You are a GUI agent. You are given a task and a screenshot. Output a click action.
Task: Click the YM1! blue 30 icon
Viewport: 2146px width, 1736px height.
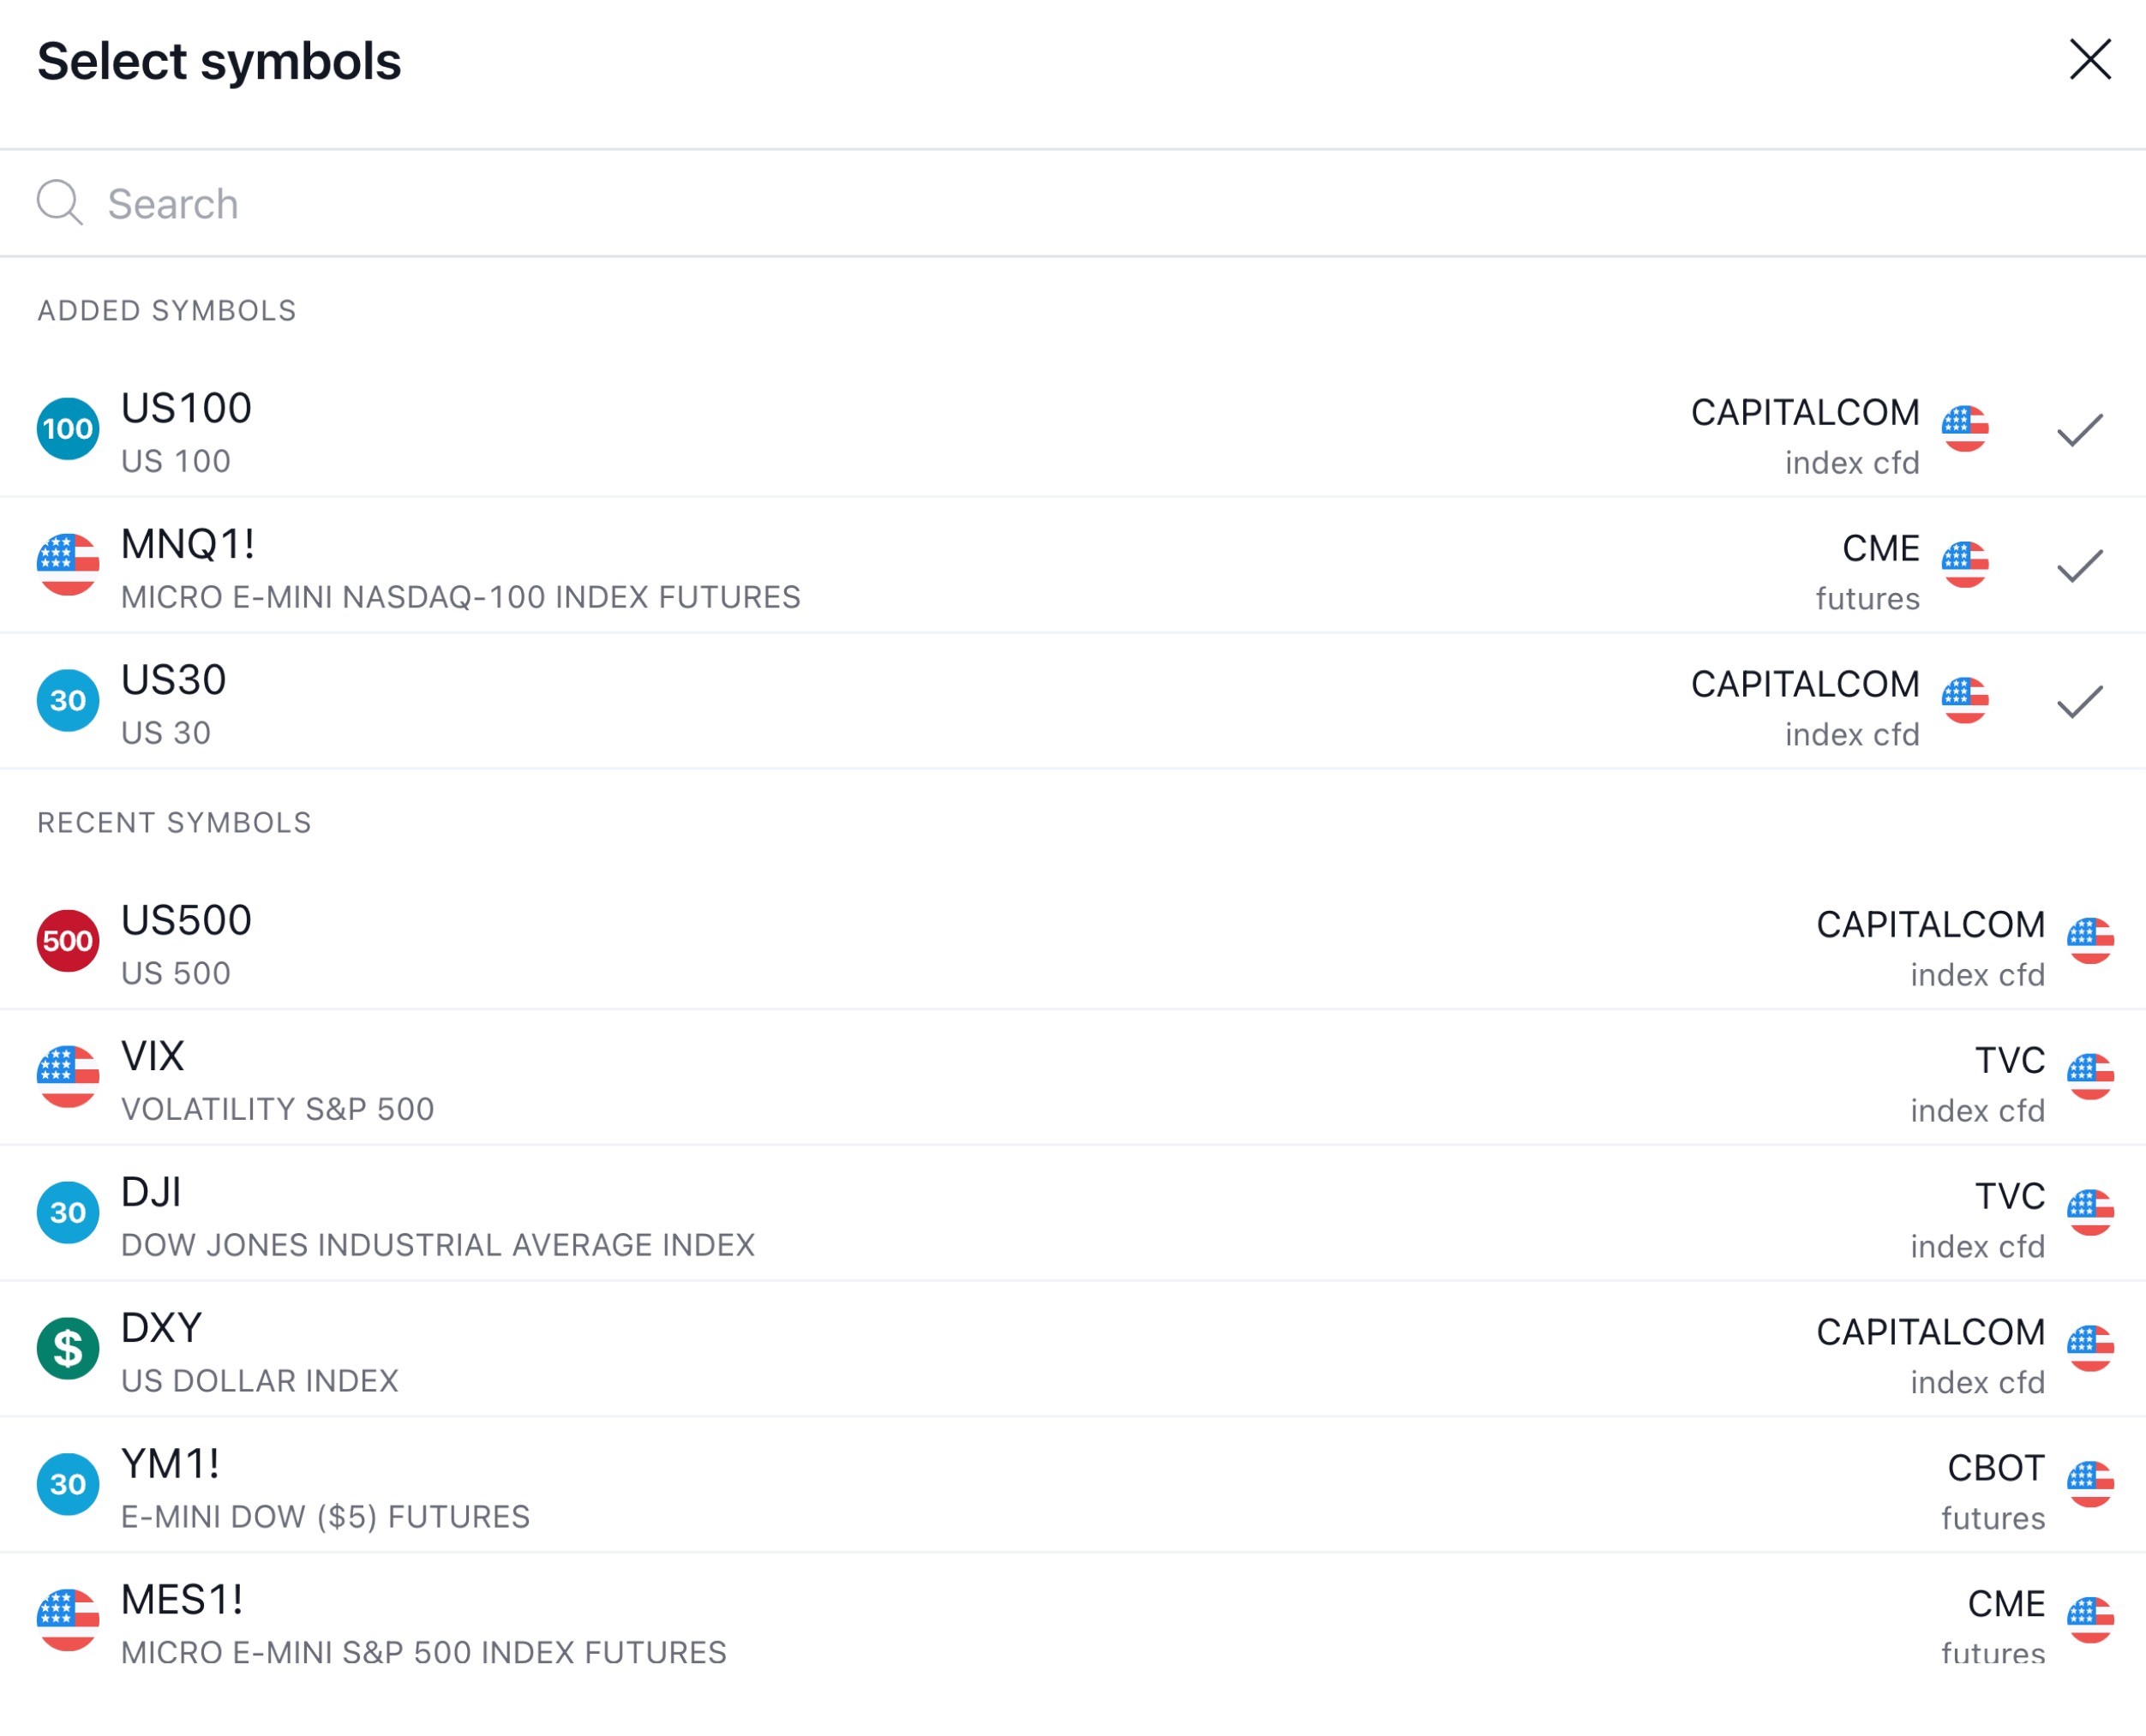(x=68, y=1485)
